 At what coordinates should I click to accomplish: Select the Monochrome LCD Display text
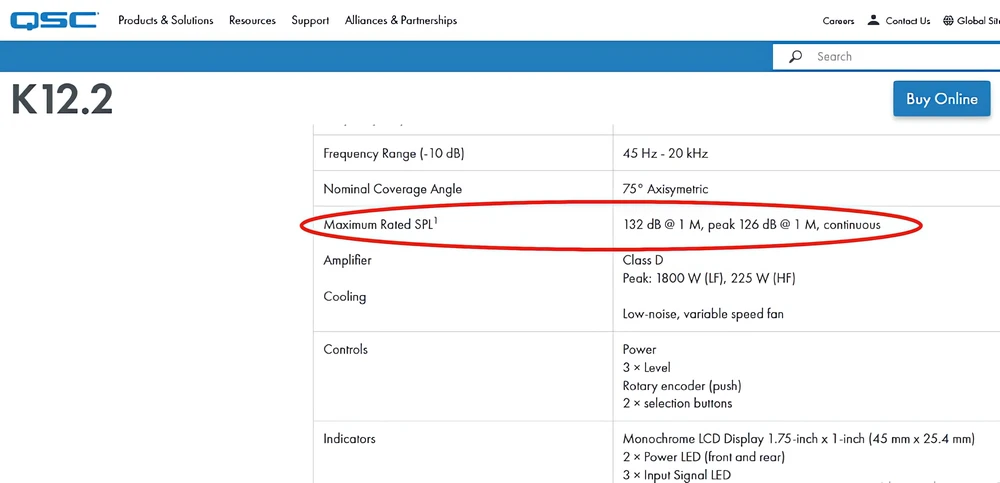pos(799,439)
